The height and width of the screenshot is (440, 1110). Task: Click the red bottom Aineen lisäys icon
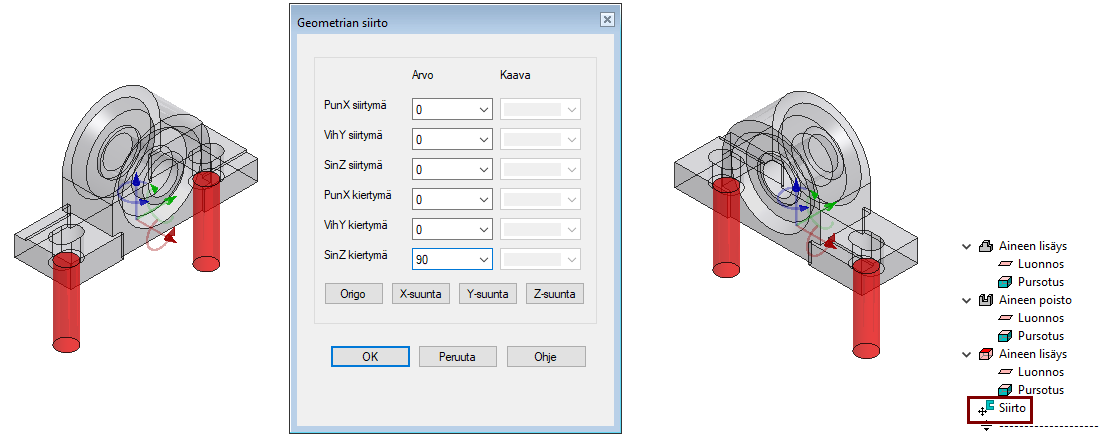pyautogui.click(x=985, y=354)
